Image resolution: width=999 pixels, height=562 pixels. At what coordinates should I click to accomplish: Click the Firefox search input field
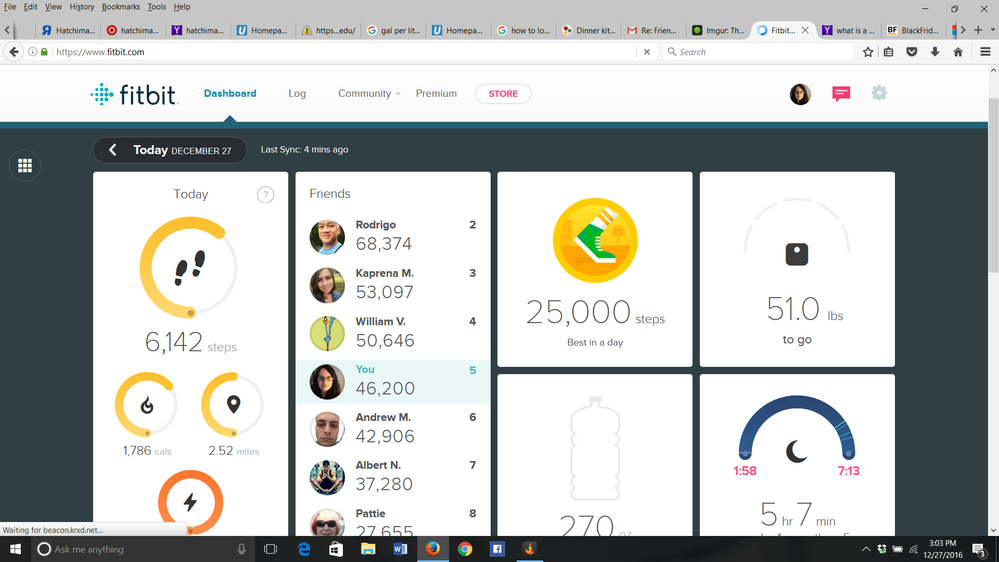coord(760,52)
